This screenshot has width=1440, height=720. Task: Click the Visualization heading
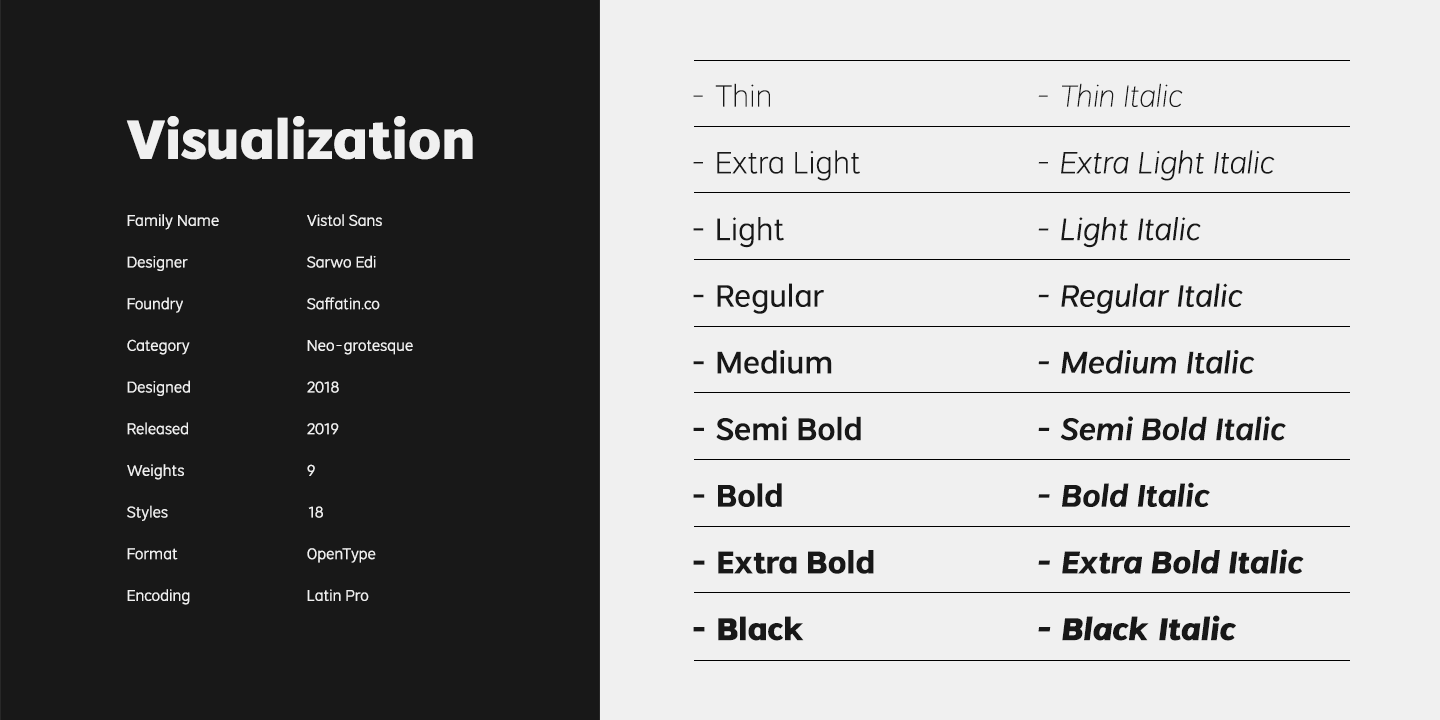[x=300, y=139]
